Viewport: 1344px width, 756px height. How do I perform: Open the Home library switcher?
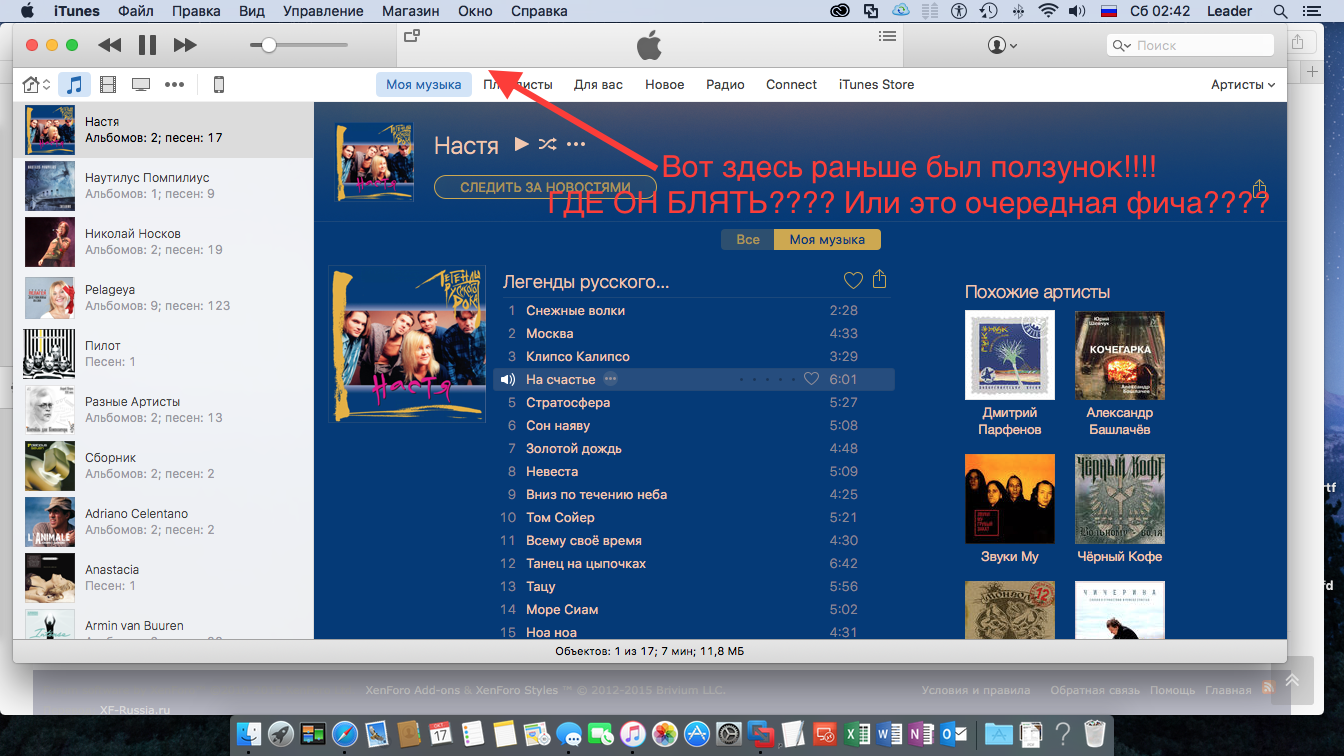point(36,85)
